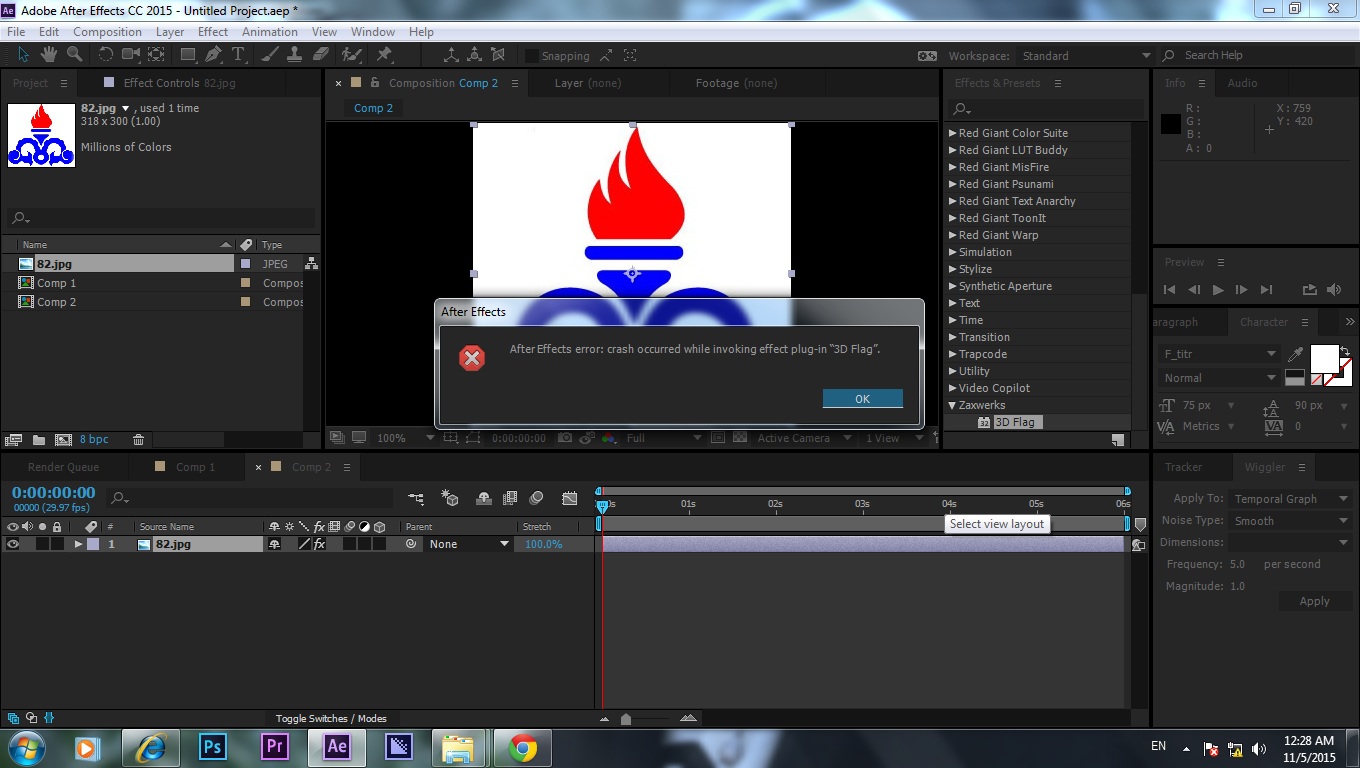The height and width of the screenshot is (768, 1360).
Task: Switch to the Render Queue tab
Action: (63, 467)
